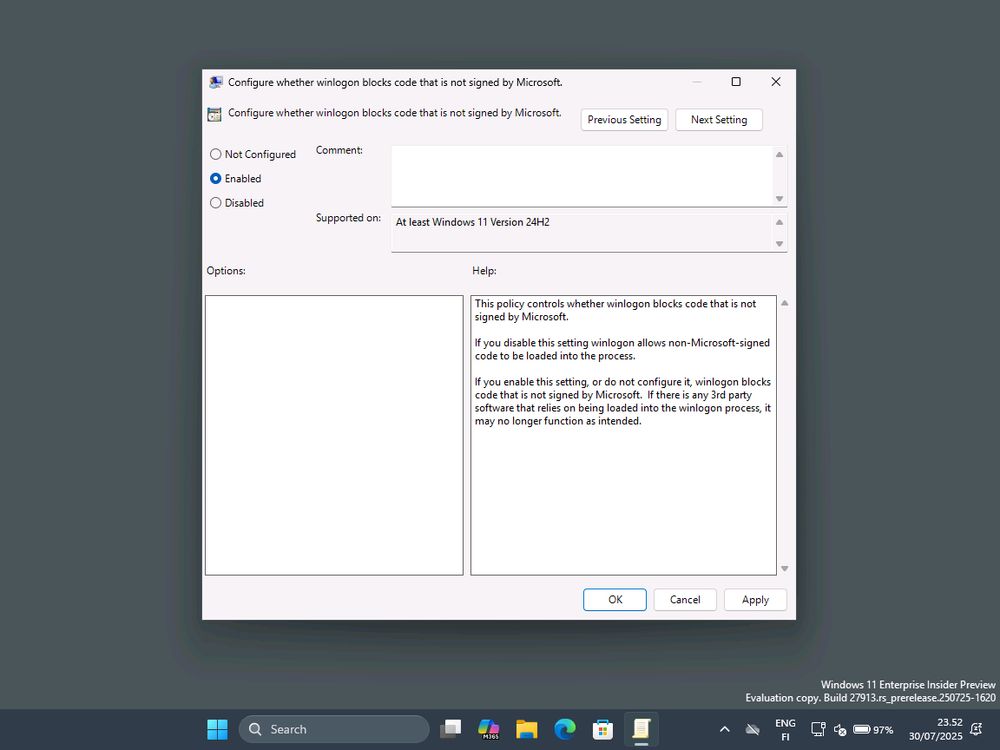Click help paragraph 'If you disable this setting'
The image size is (1000, 750).
pos(622,349)
